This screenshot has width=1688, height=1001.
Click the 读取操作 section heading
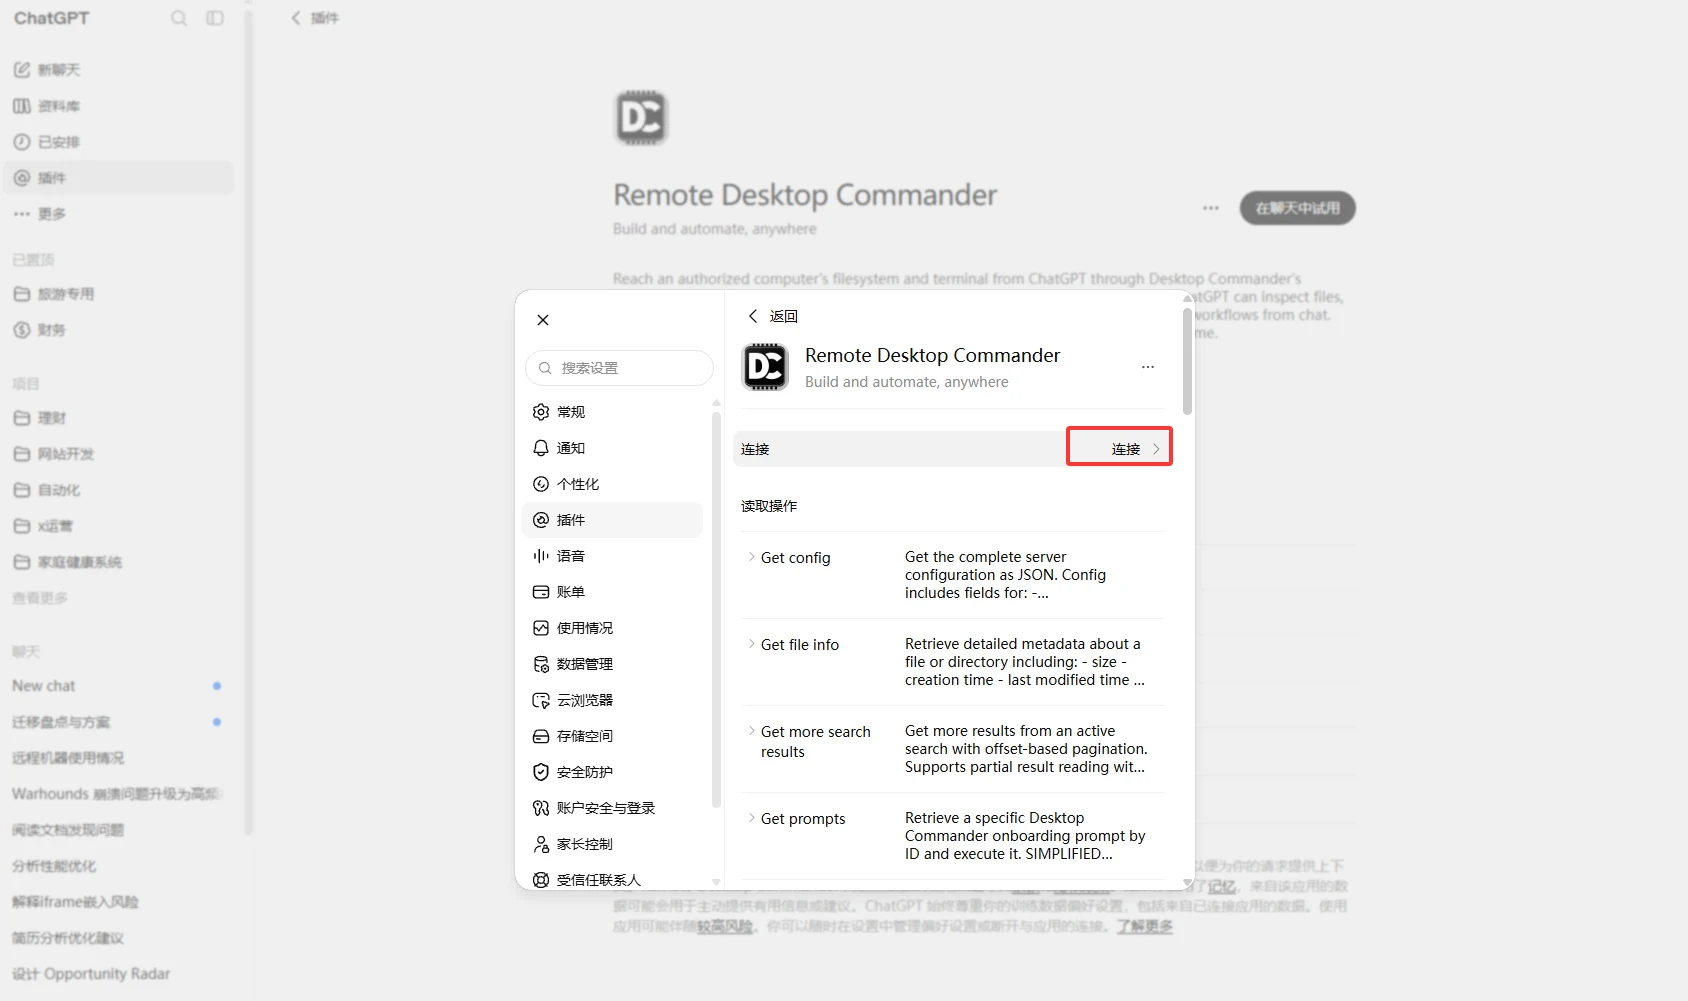[x=769, y=506]
